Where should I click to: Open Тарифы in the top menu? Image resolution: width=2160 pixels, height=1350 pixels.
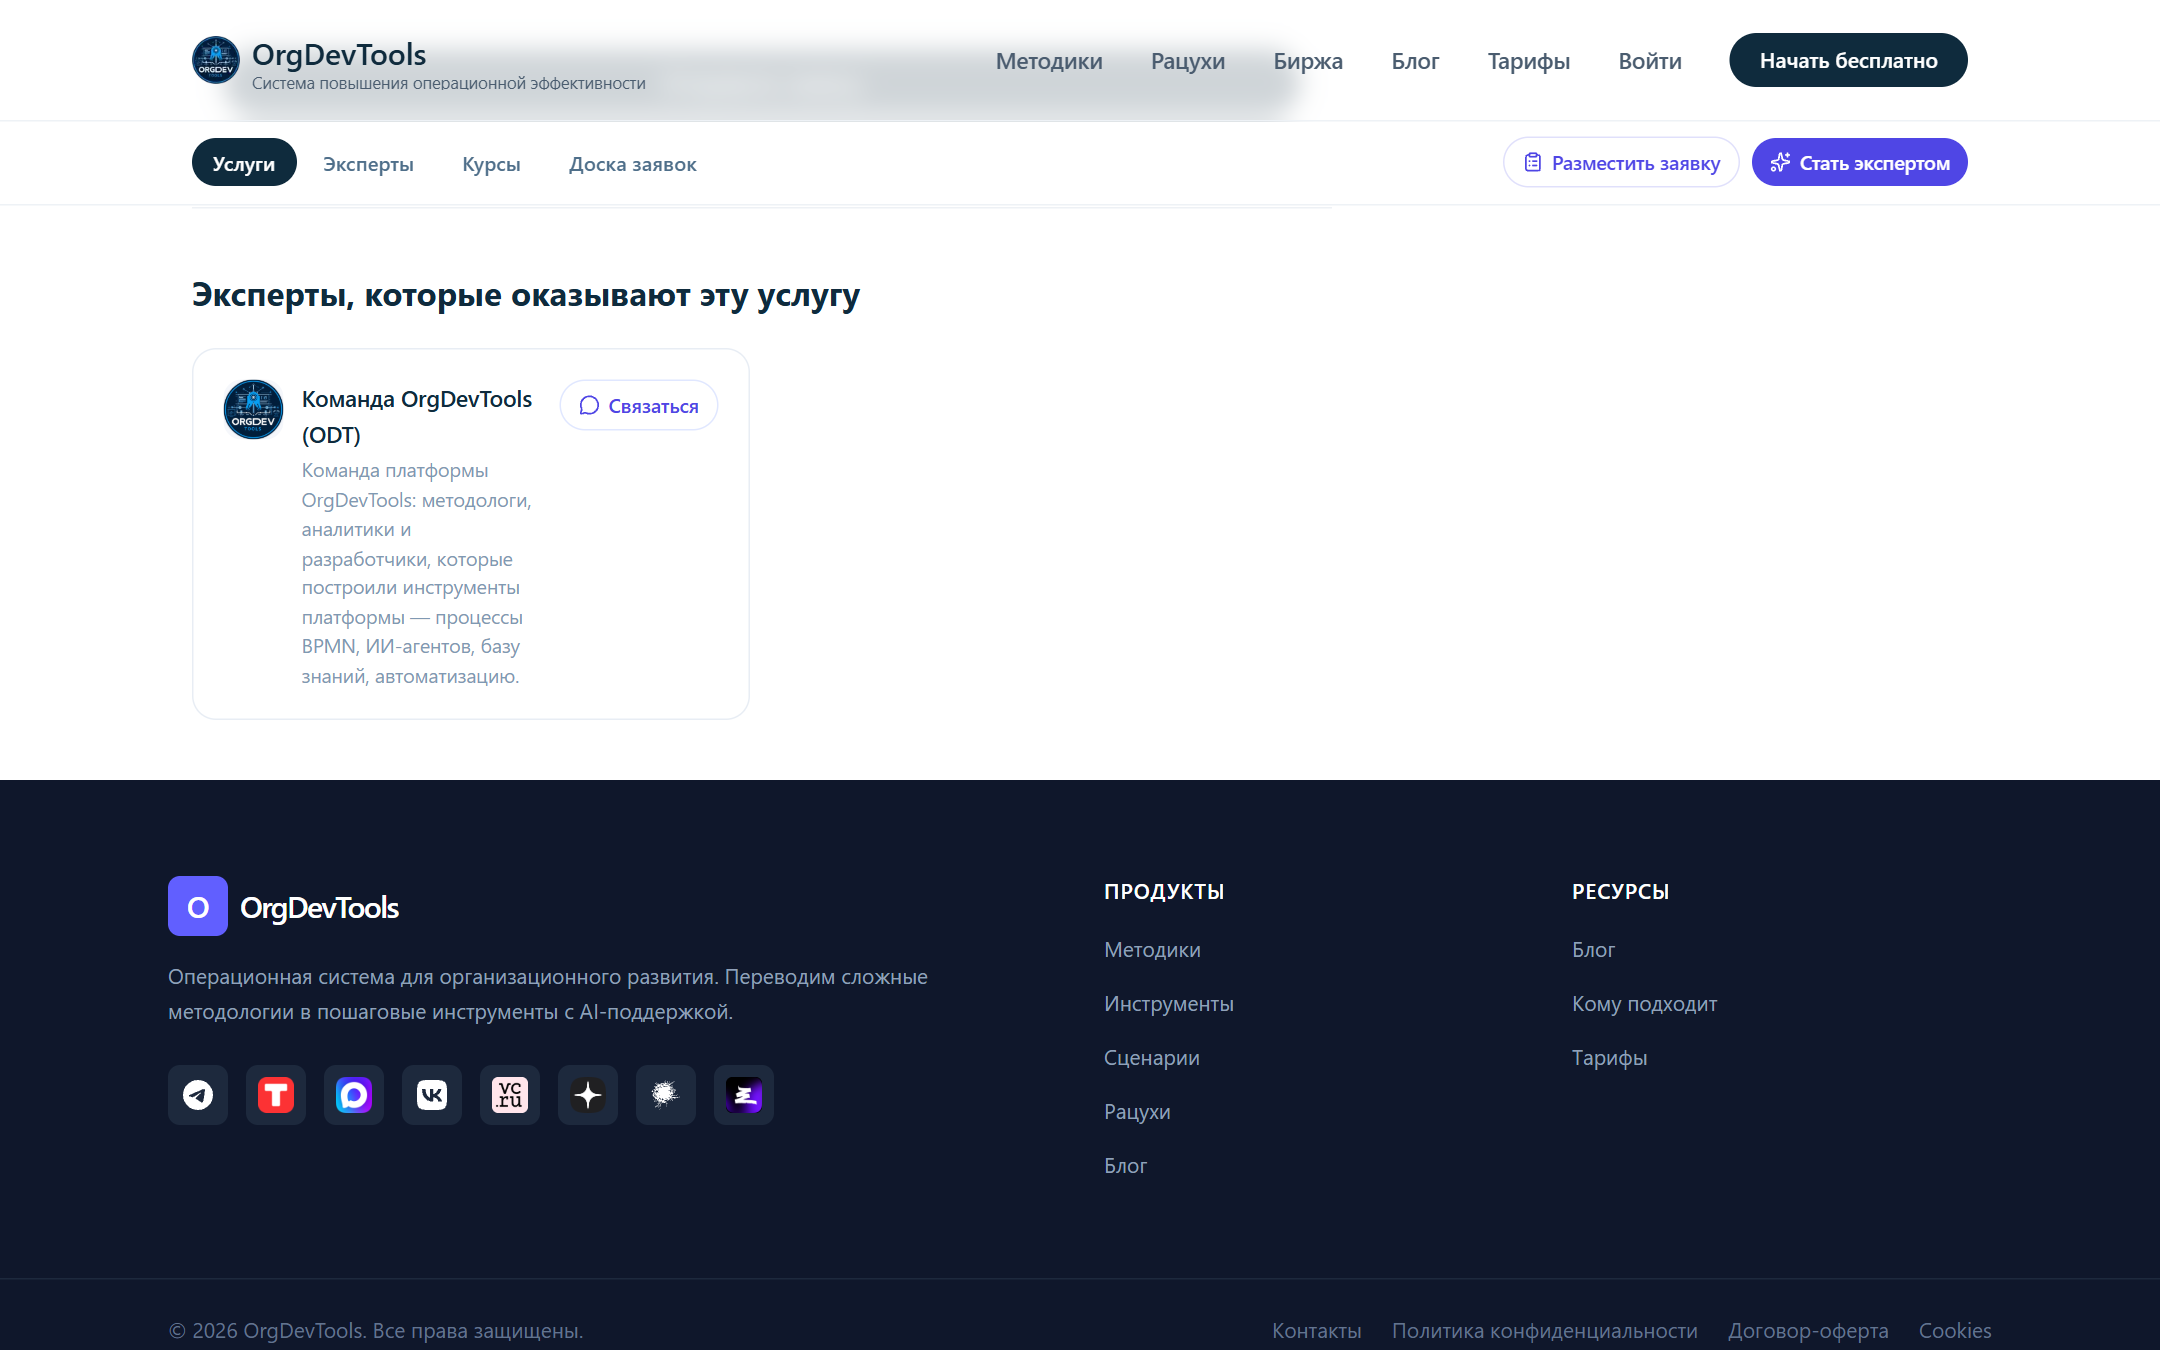(1529, 61)
